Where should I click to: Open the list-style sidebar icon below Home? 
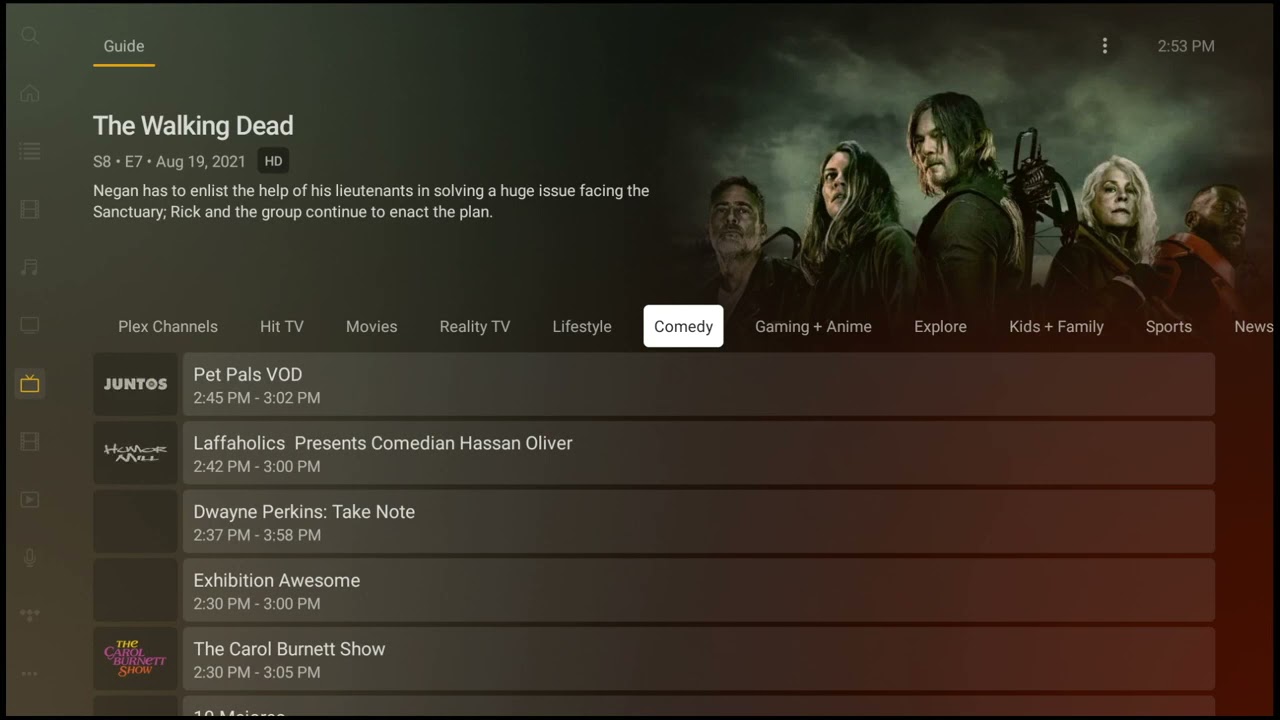pos(30,151)
